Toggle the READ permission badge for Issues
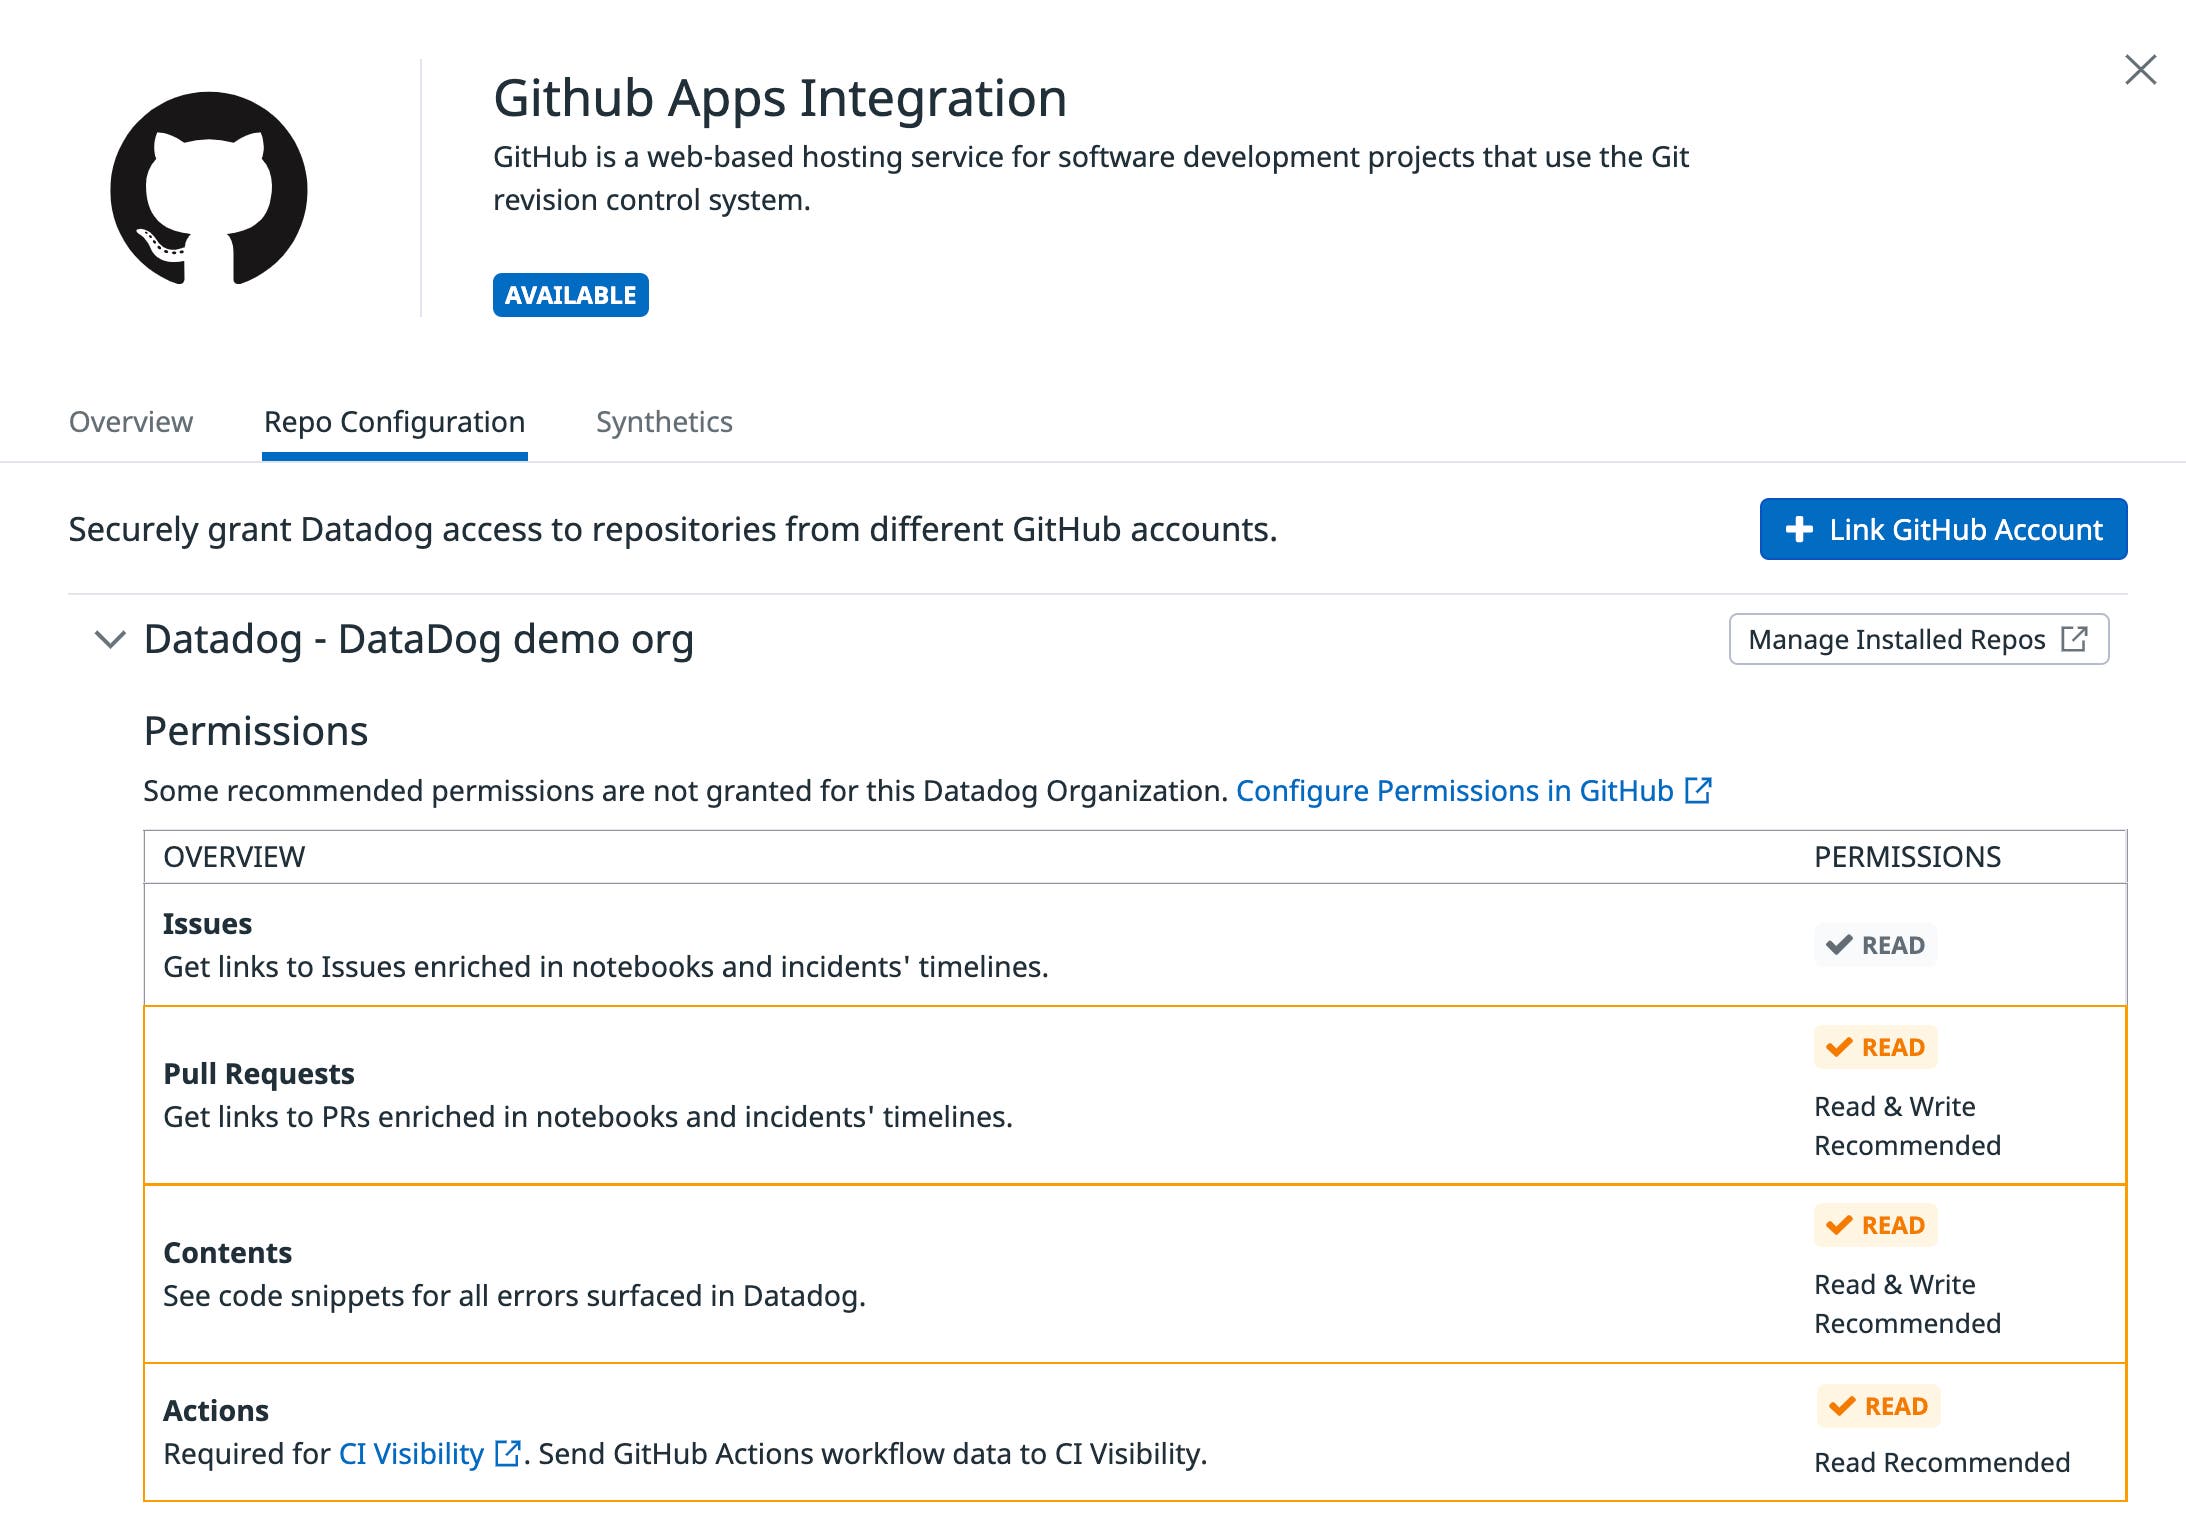 point(1875,944)
